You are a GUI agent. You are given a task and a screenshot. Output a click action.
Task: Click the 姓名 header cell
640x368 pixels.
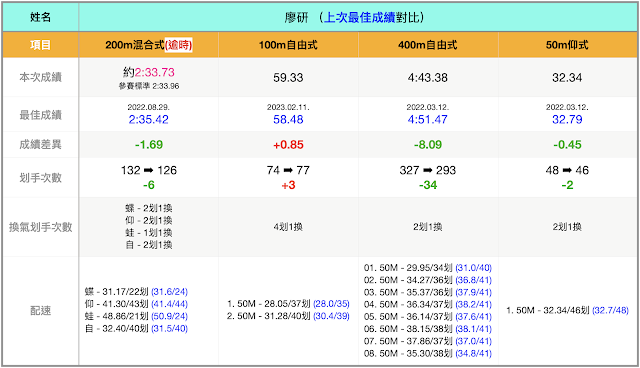[x=40, y=18]
